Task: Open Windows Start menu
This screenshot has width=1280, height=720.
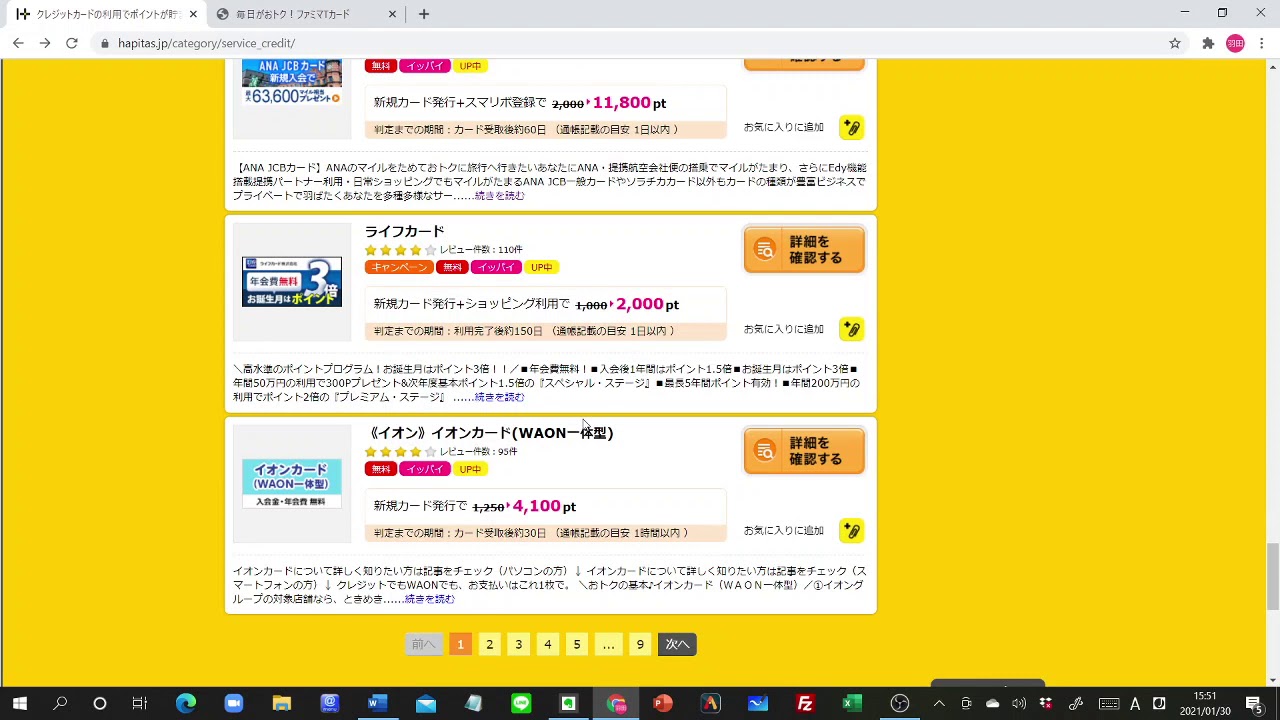Action: click(x=20, y=703)
